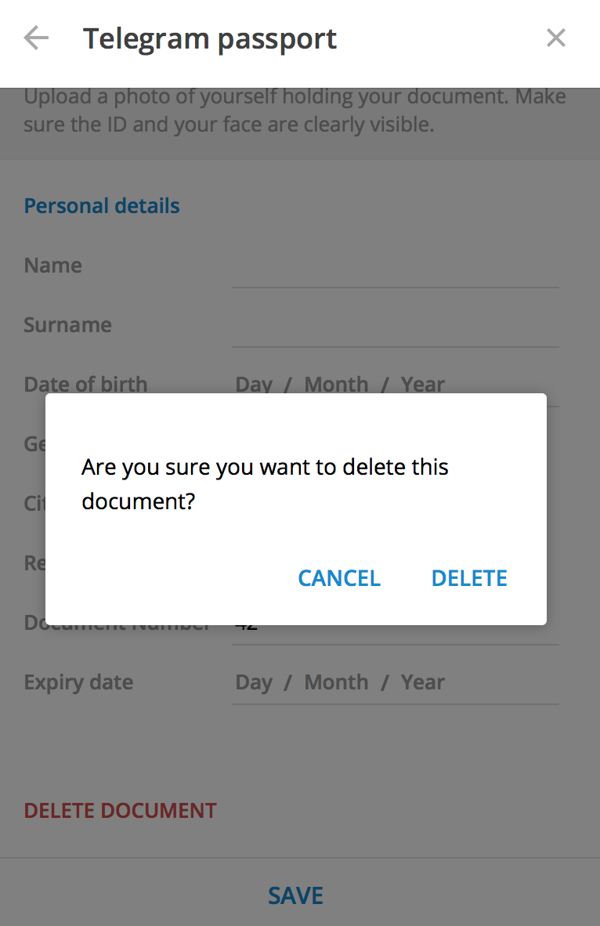
Task: Click the back arrow icon
Action: pos(36,39)
